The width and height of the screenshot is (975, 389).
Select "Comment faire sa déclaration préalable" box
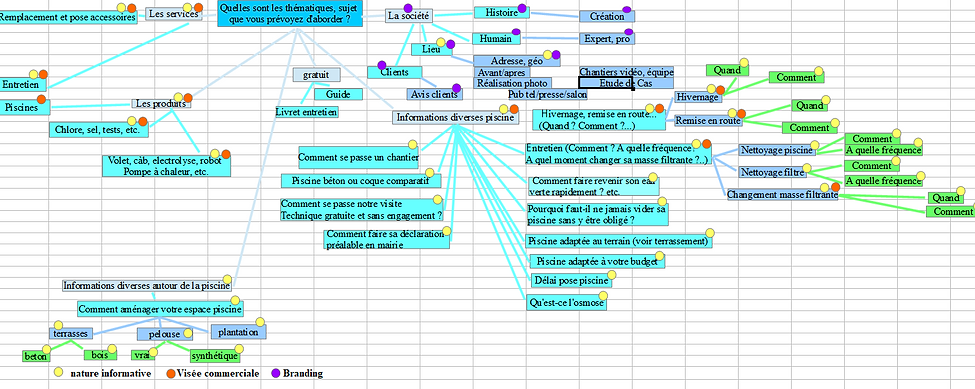386,239
